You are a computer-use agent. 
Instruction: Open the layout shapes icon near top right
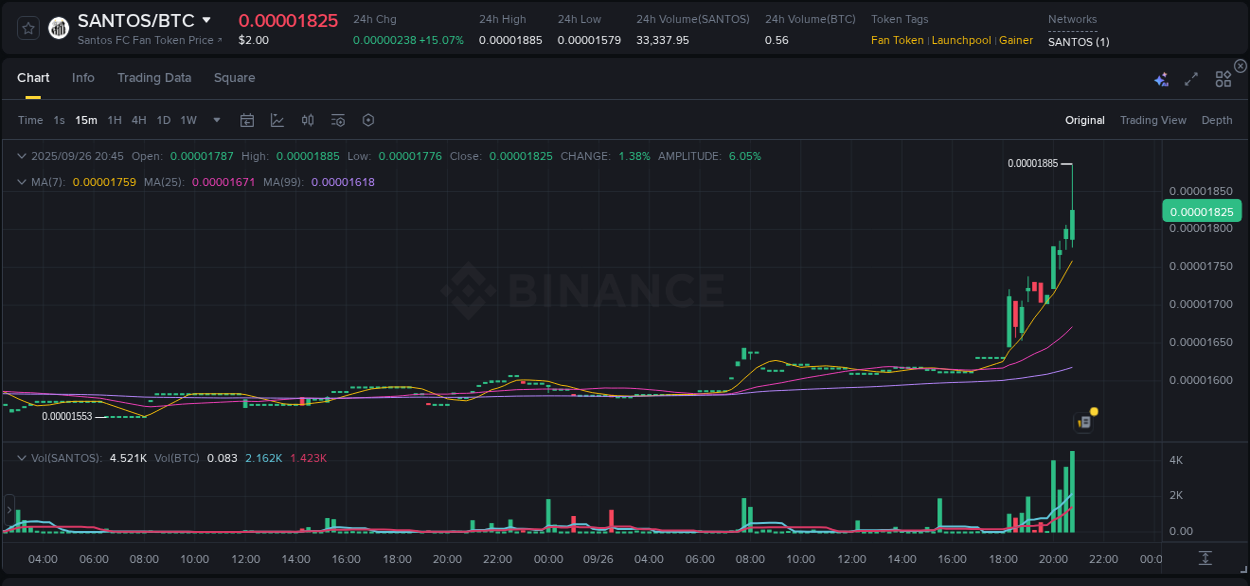(1223, 78)
